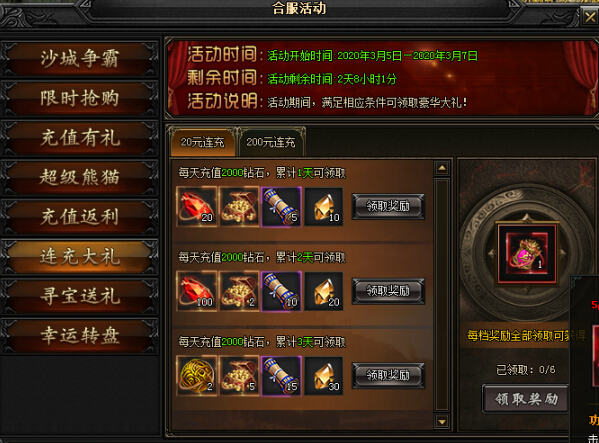
Task: Open the 限时抢购 menu entry
Action: pyautogui.click(x=79, y=98)
